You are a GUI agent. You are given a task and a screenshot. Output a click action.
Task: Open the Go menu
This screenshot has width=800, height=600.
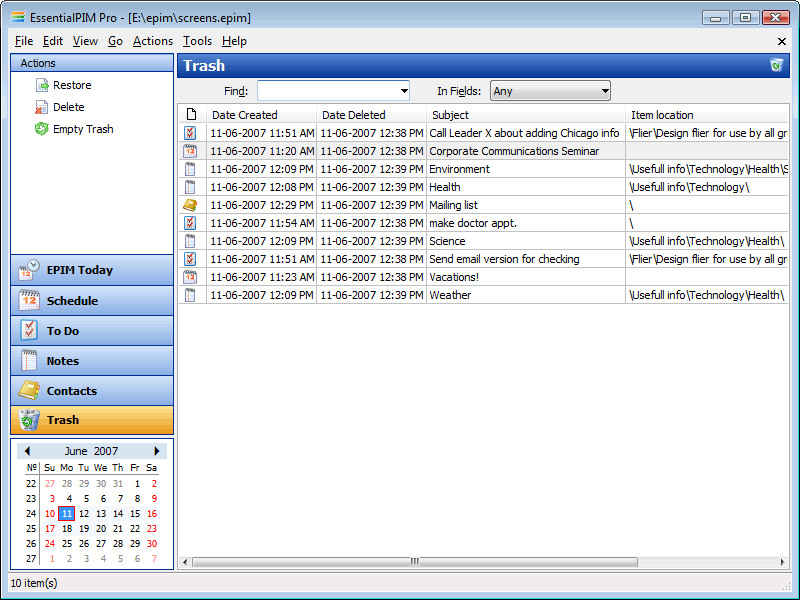115,41
